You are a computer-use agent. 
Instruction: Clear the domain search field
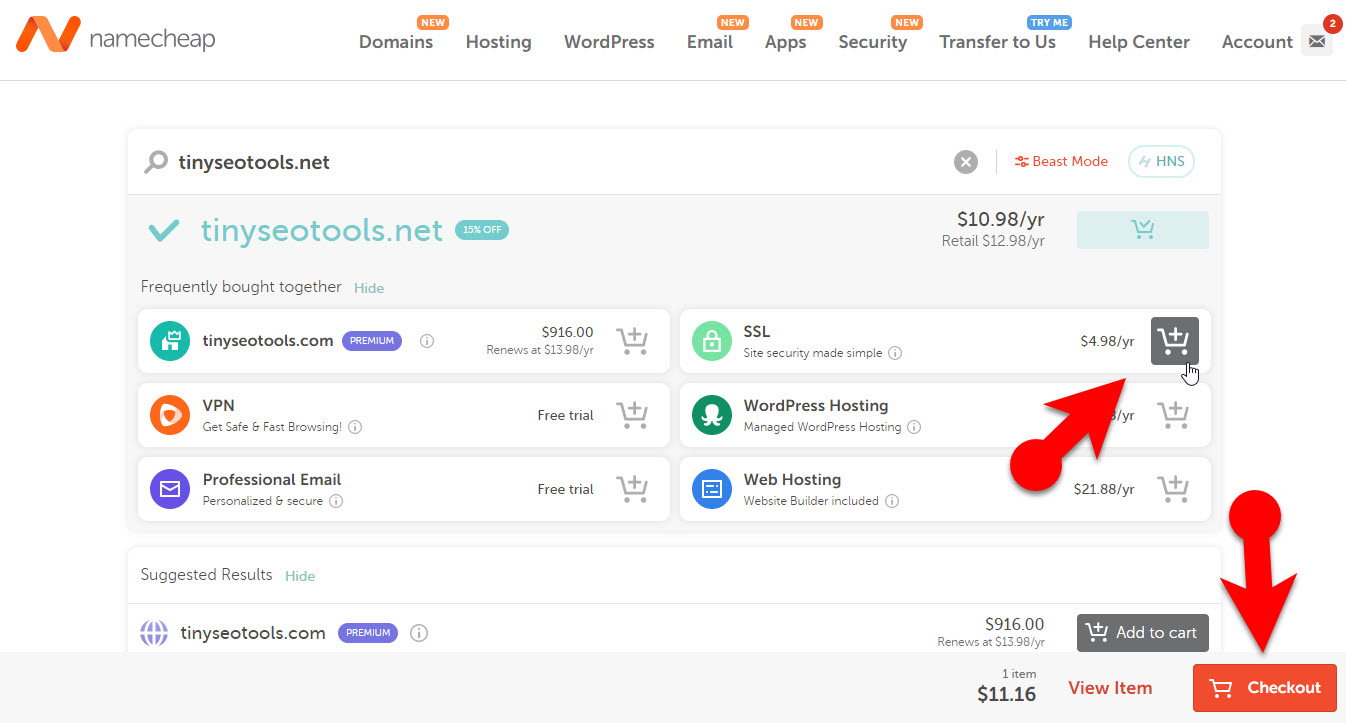pyautogui.click(x=965, y=162)
